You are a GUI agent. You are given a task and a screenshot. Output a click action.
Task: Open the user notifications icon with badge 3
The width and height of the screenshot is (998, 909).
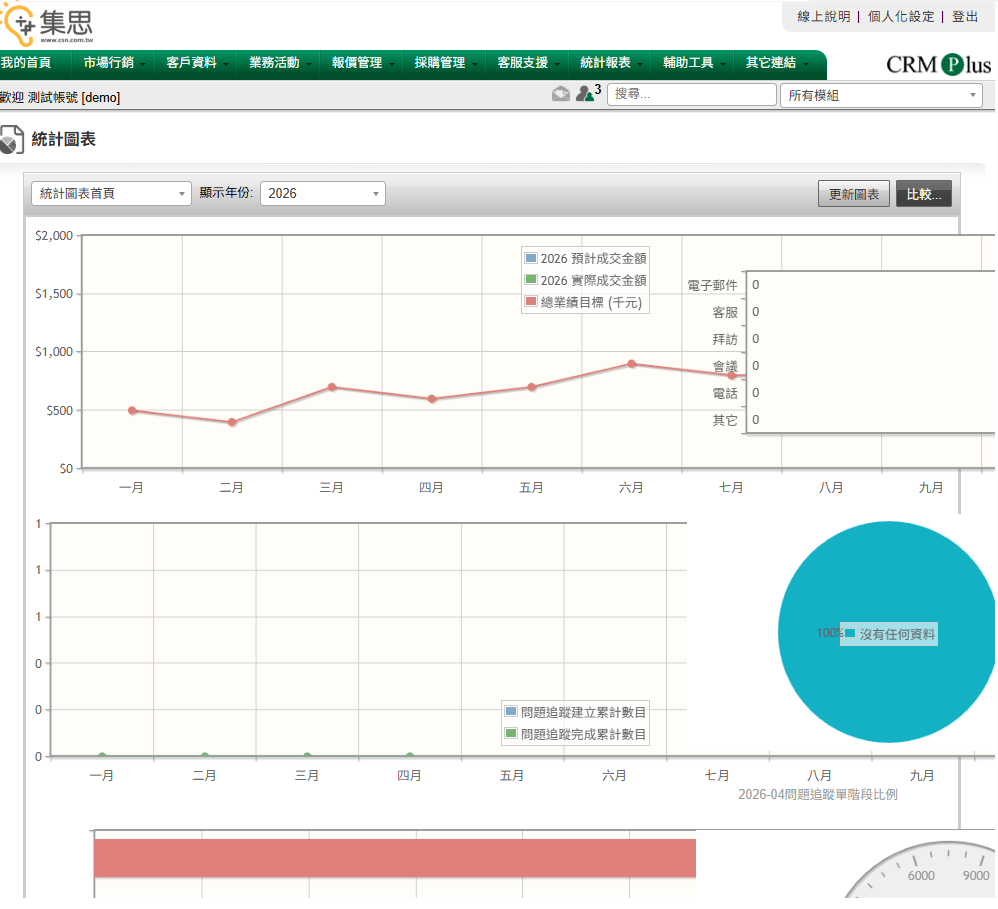pos(585,94)
